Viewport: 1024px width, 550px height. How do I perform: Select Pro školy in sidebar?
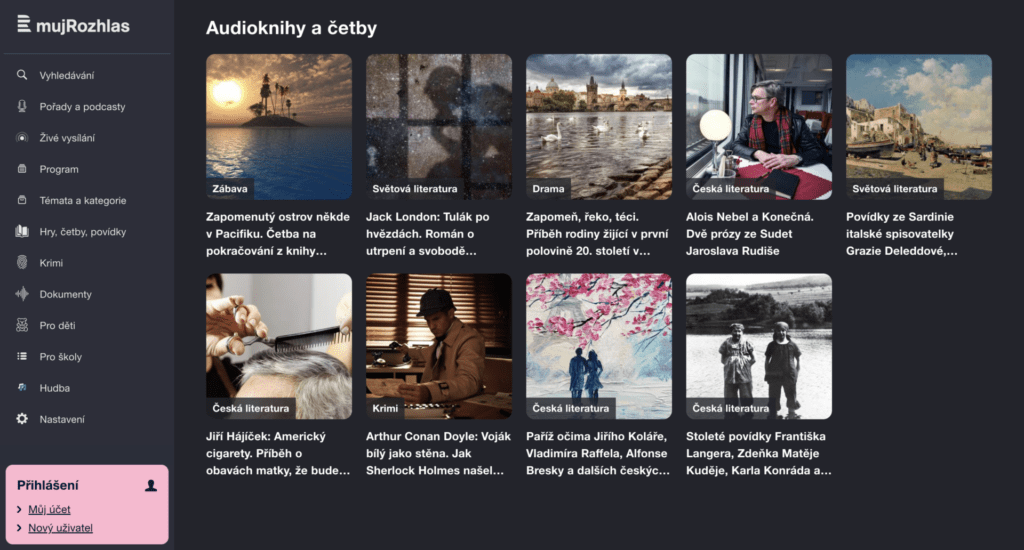(x=61, y=357)
